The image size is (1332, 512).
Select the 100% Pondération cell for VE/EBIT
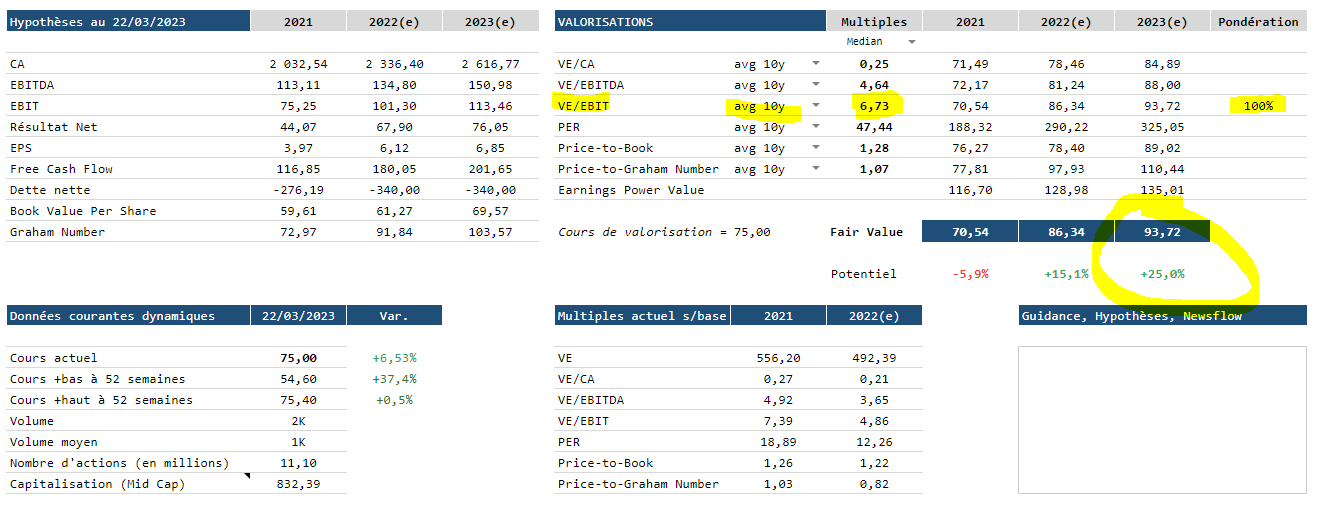pyautogui.click(x=1258, y=105)
